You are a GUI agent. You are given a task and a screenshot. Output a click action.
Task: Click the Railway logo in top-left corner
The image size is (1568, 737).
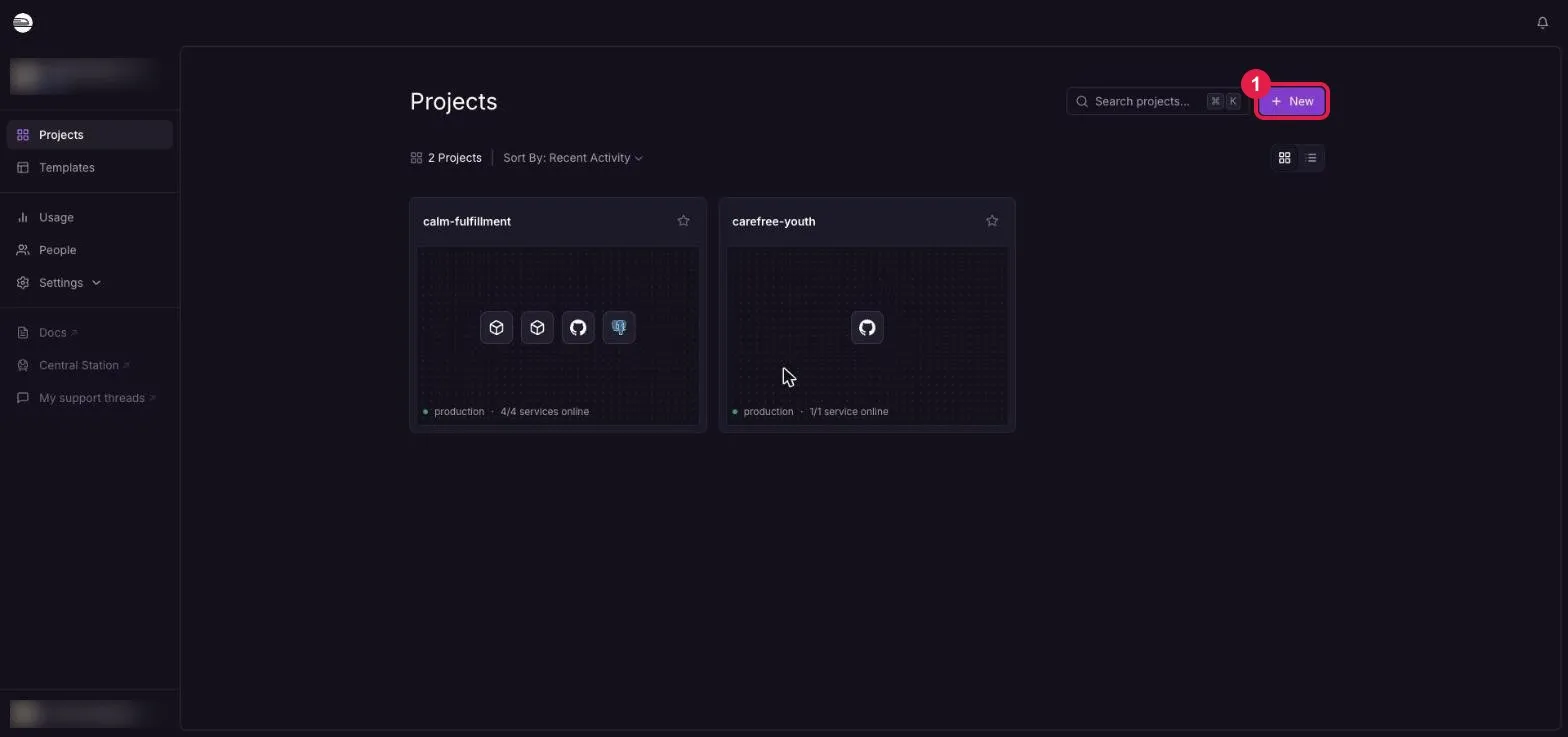click(22, 22)
